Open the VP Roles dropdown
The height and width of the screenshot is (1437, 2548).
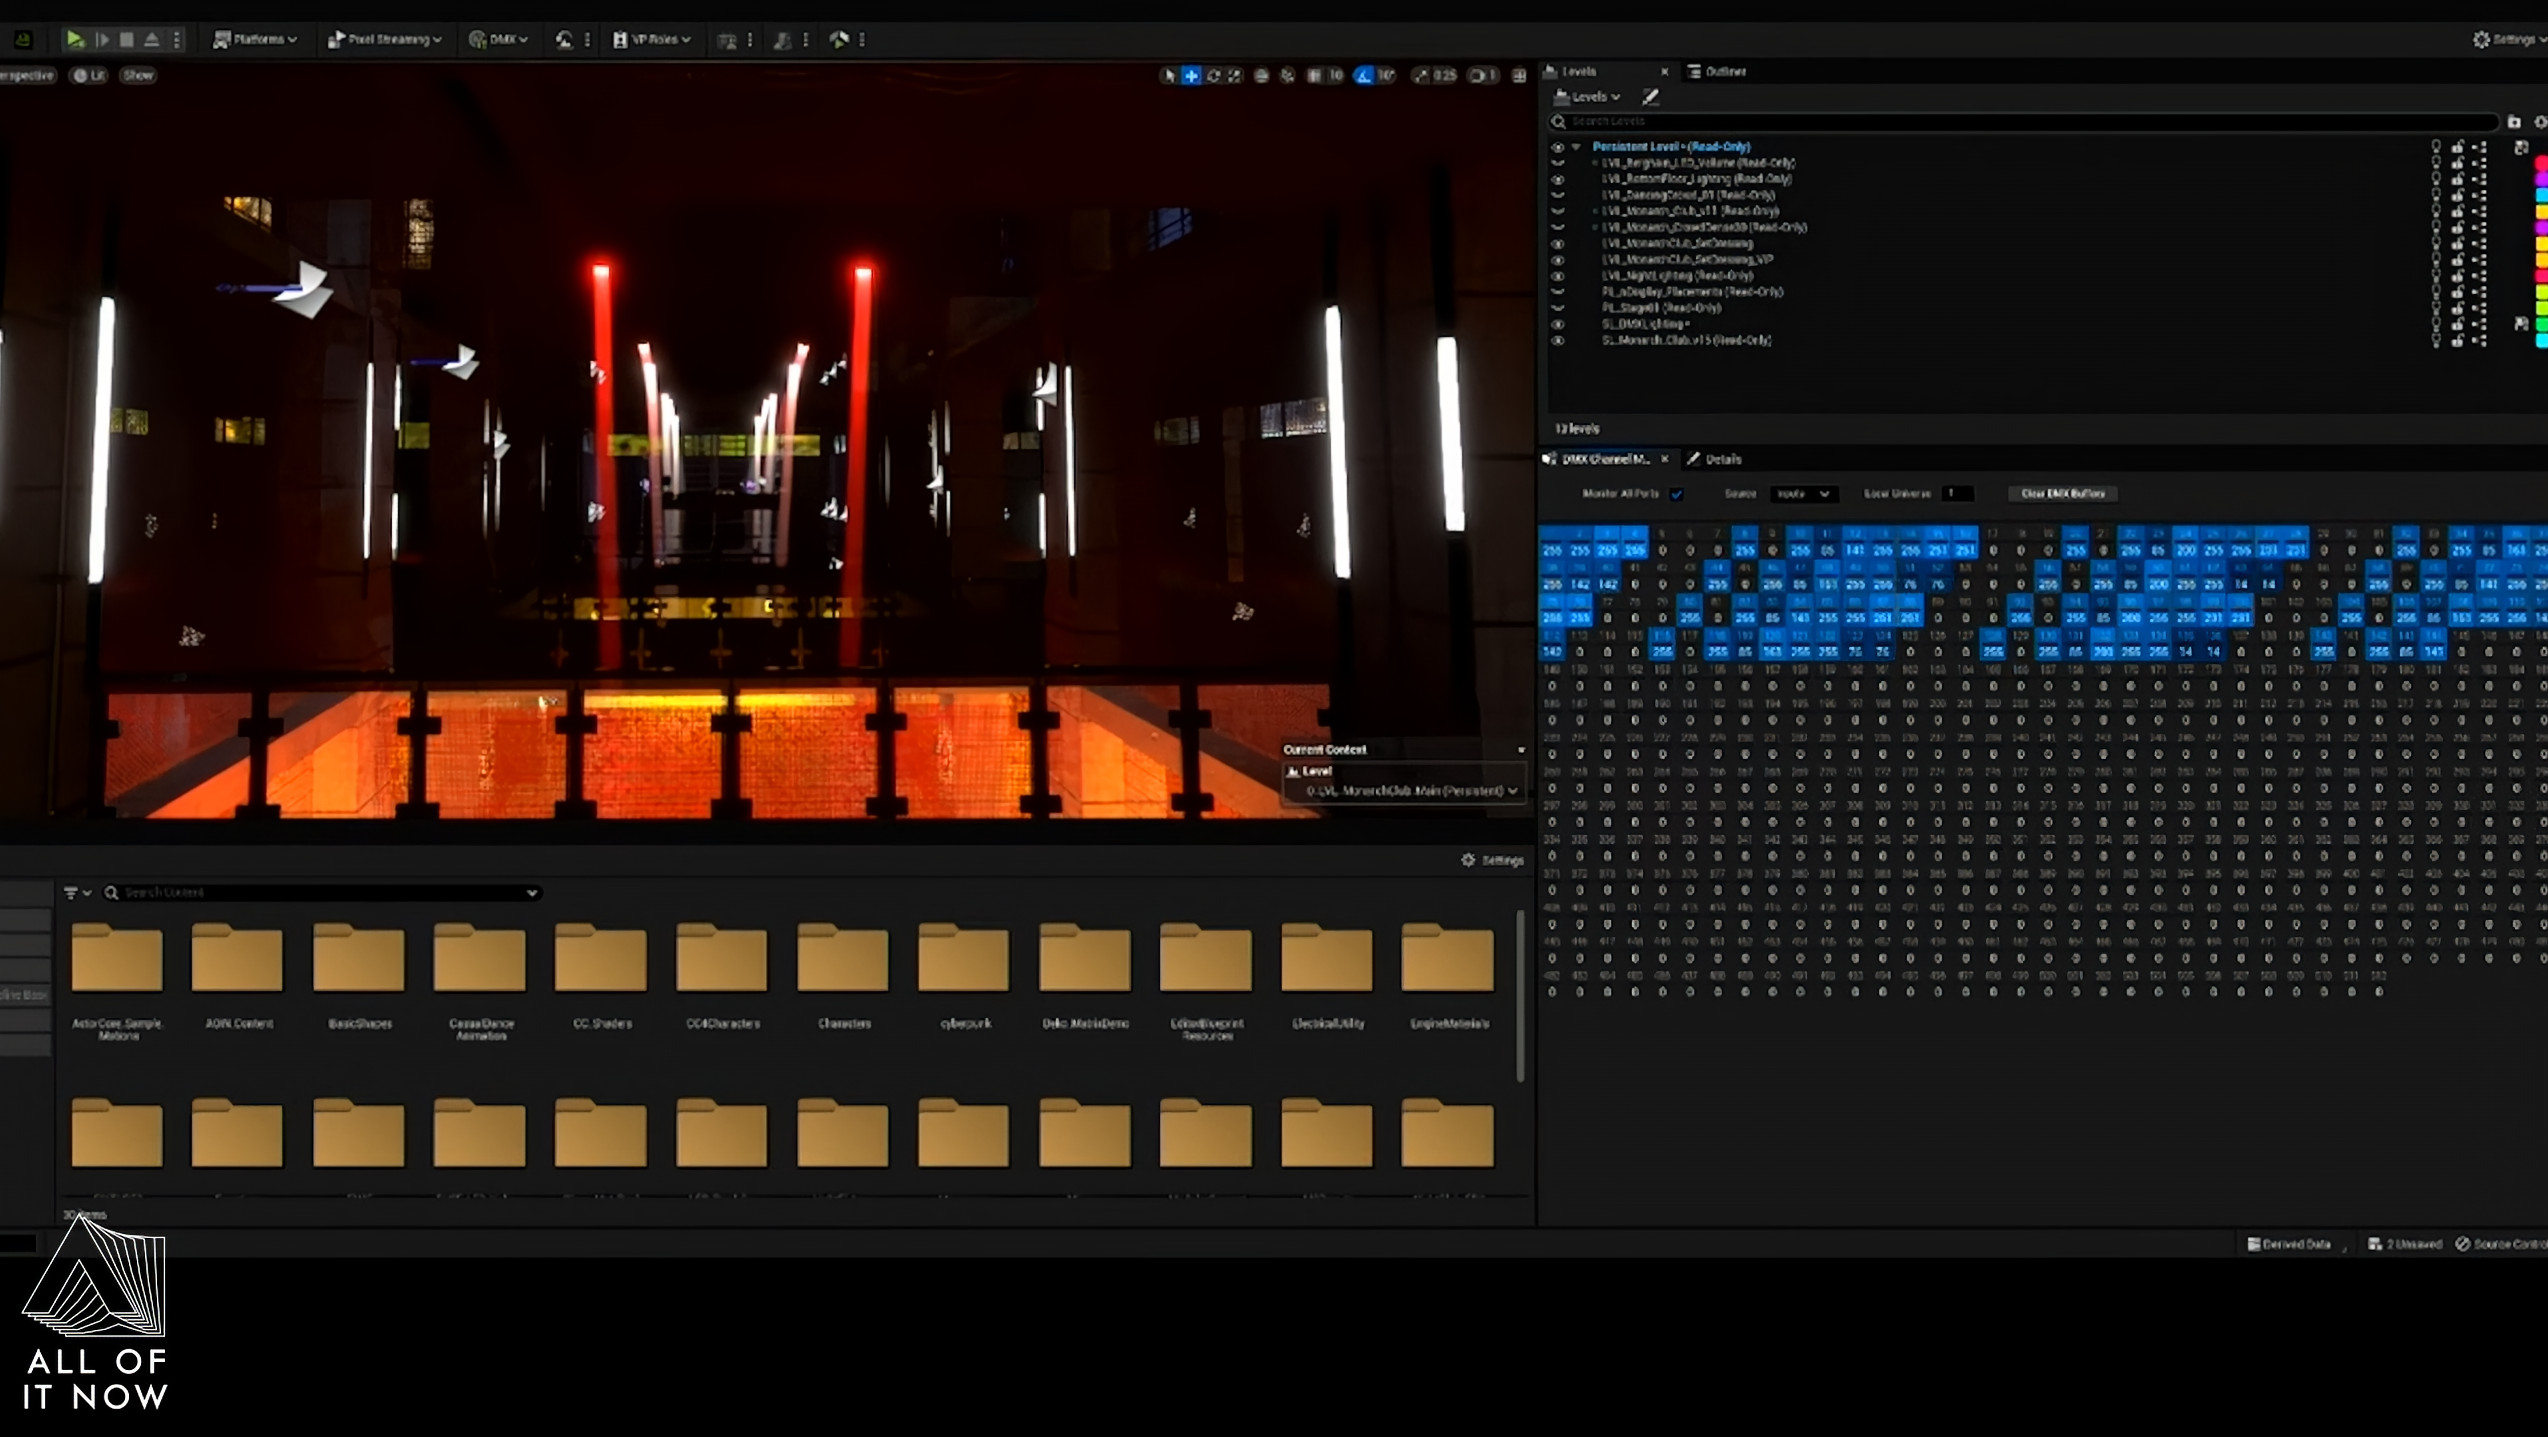click(652, 39)
